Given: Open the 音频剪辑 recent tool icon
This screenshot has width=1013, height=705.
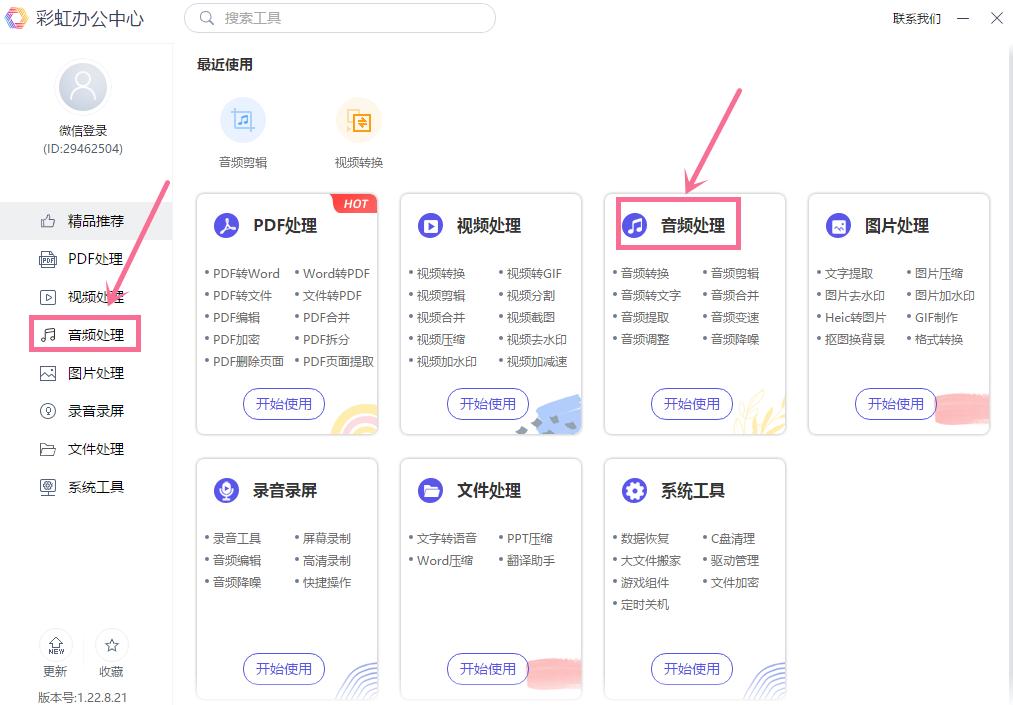Looking at the screenshot, I should [242, 119].
